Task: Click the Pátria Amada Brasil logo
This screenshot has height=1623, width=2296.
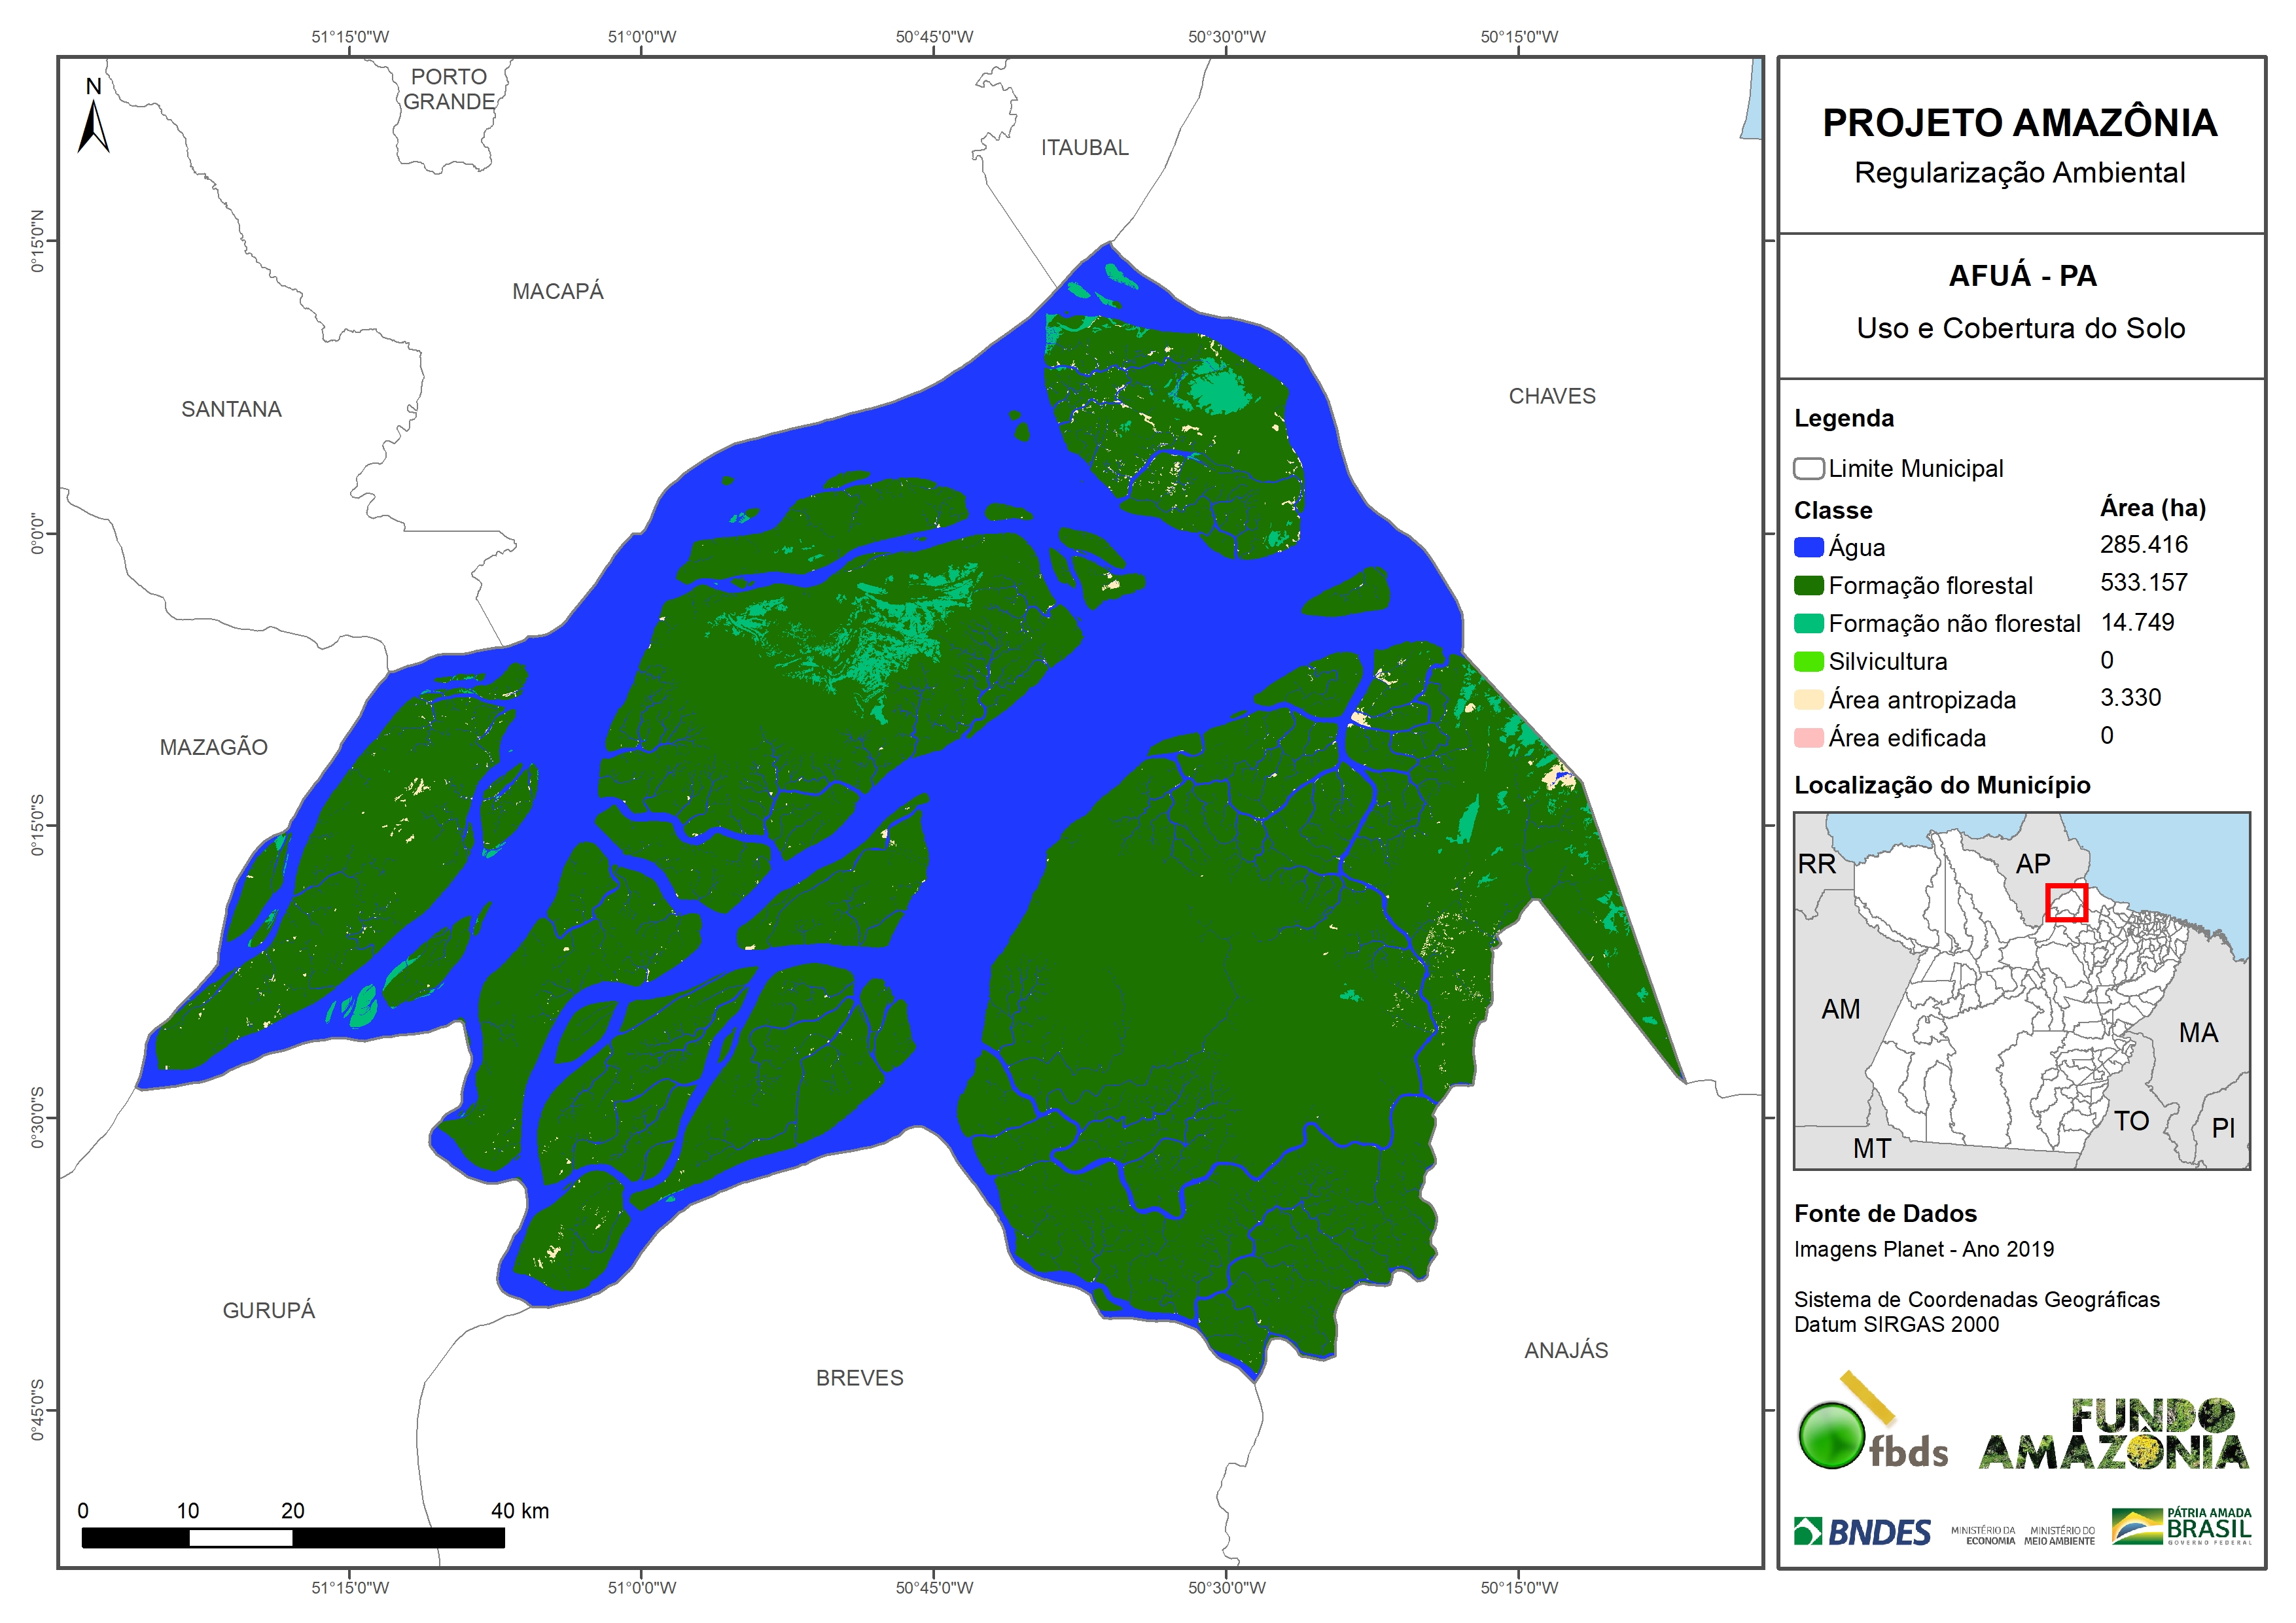Action: pos(2181,1527)
